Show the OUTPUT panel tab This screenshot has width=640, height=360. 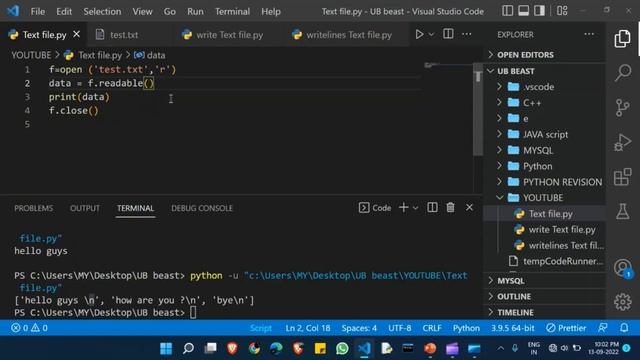(x=84, y=208)
